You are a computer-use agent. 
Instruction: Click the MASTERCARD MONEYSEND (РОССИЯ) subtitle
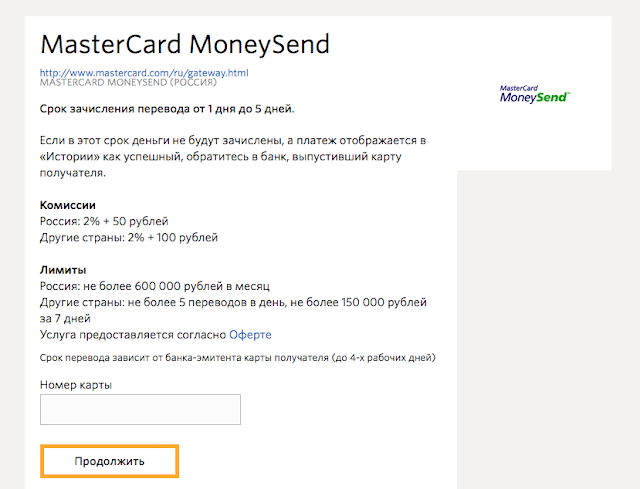128,82
